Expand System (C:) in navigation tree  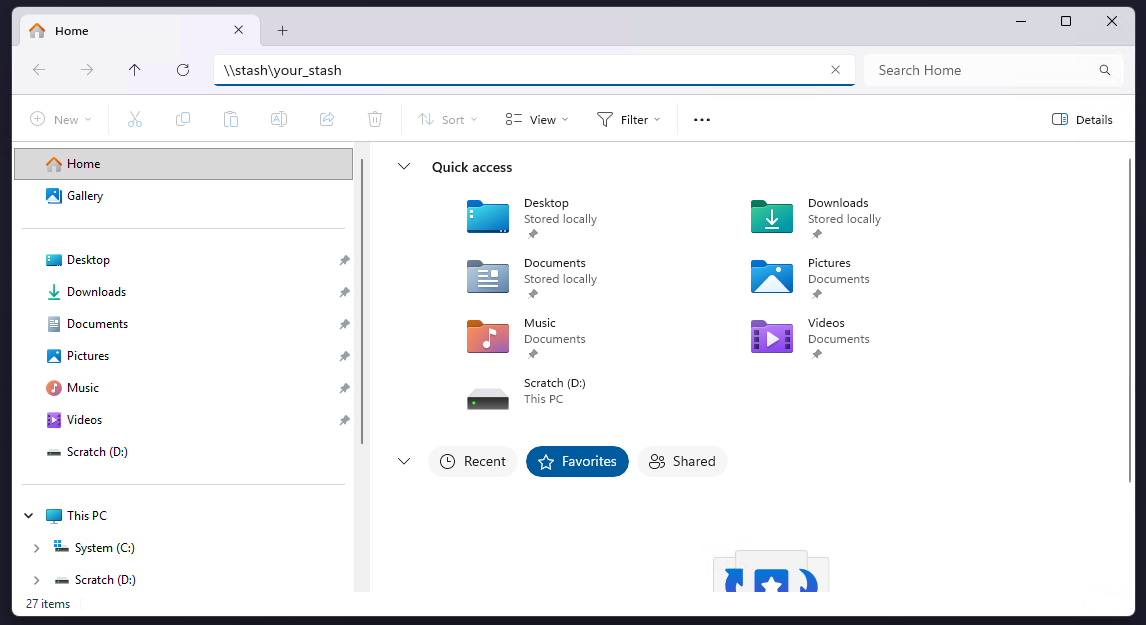tap(37, 548)
